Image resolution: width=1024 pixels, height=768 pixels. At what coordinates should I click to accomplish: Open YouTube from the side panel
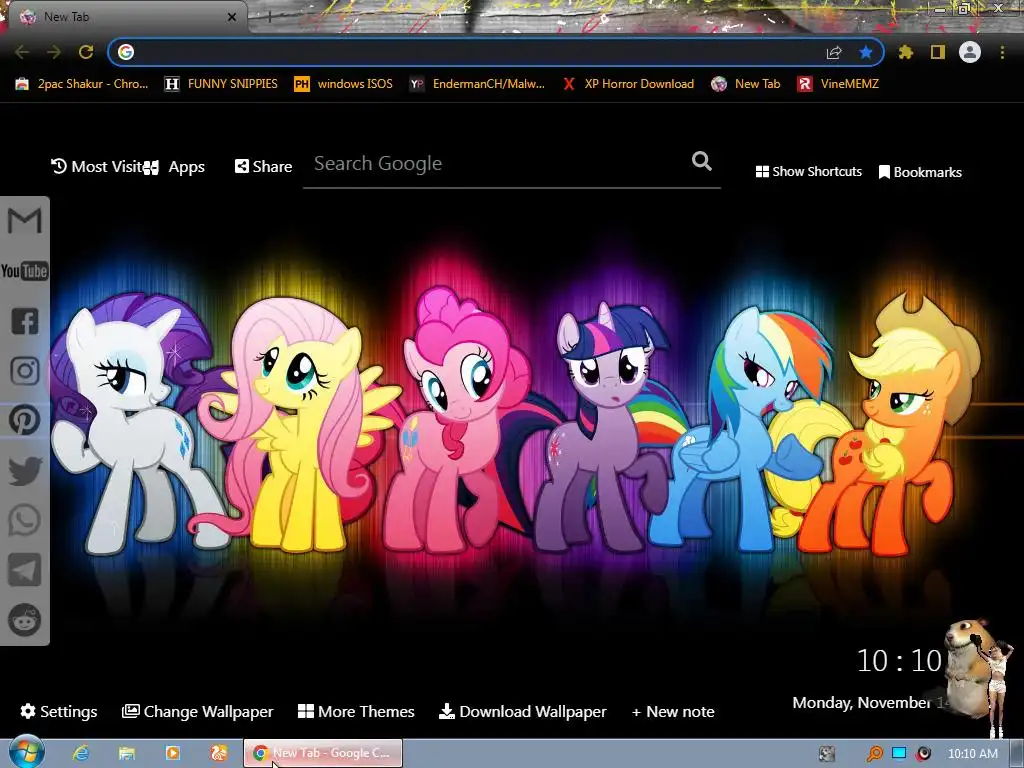pyautogui.click(x=24, y=270)
